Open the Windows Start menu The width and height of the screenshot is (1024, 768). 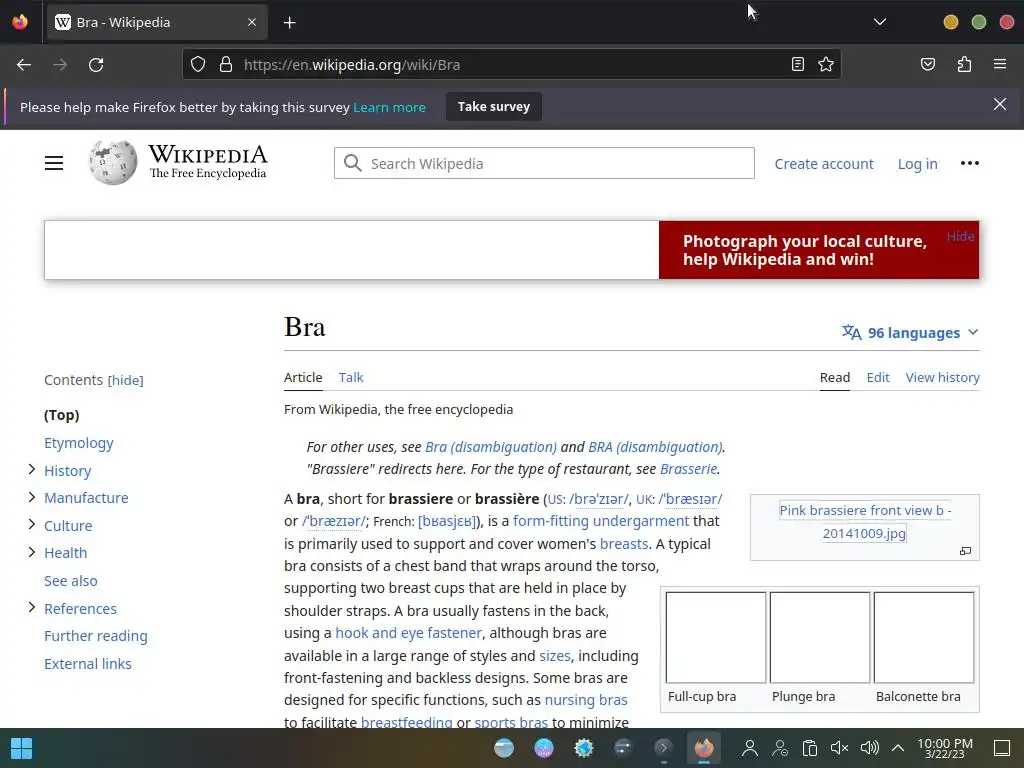tap(22, 748)
